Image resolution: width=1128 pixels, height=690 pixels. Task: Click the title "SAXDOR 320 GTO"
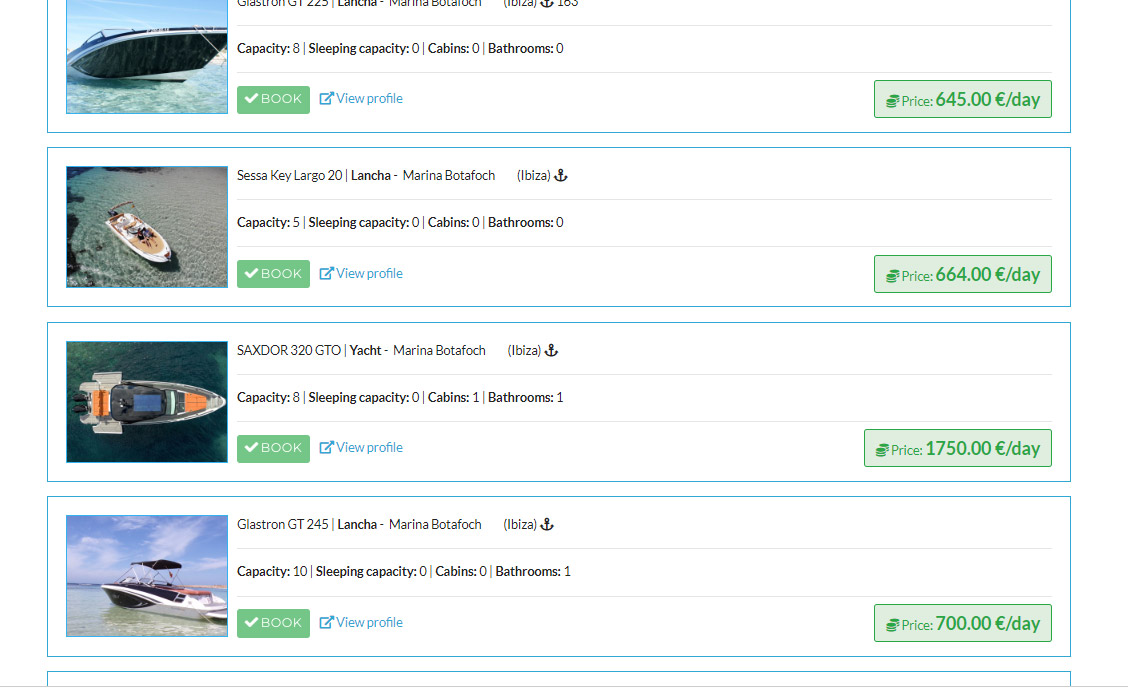pos(288,350)
